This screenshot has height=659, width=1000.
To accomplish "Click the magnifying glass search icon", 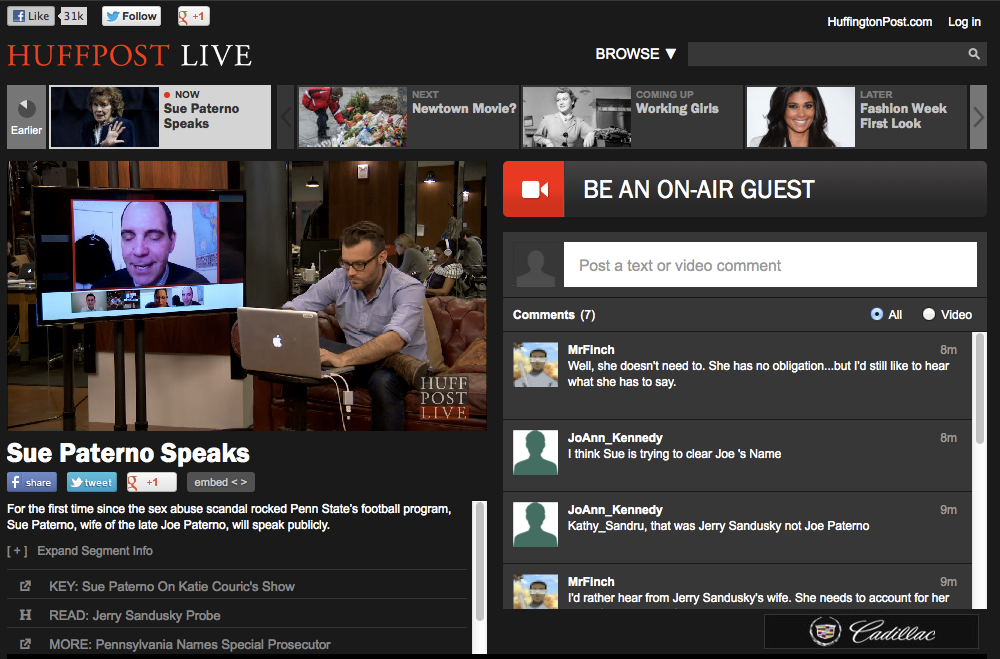I will [x=974, y=54].
